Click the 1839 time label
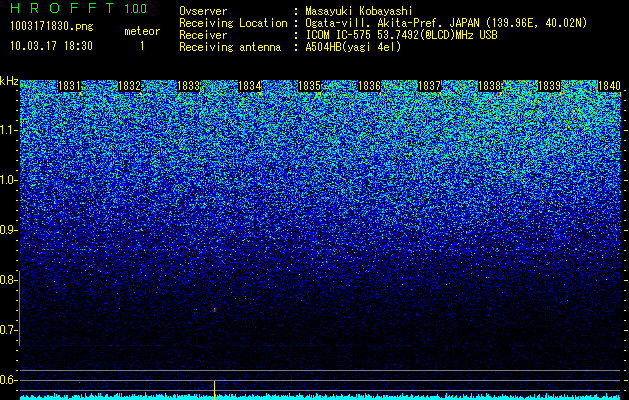 tap(549, 86)
